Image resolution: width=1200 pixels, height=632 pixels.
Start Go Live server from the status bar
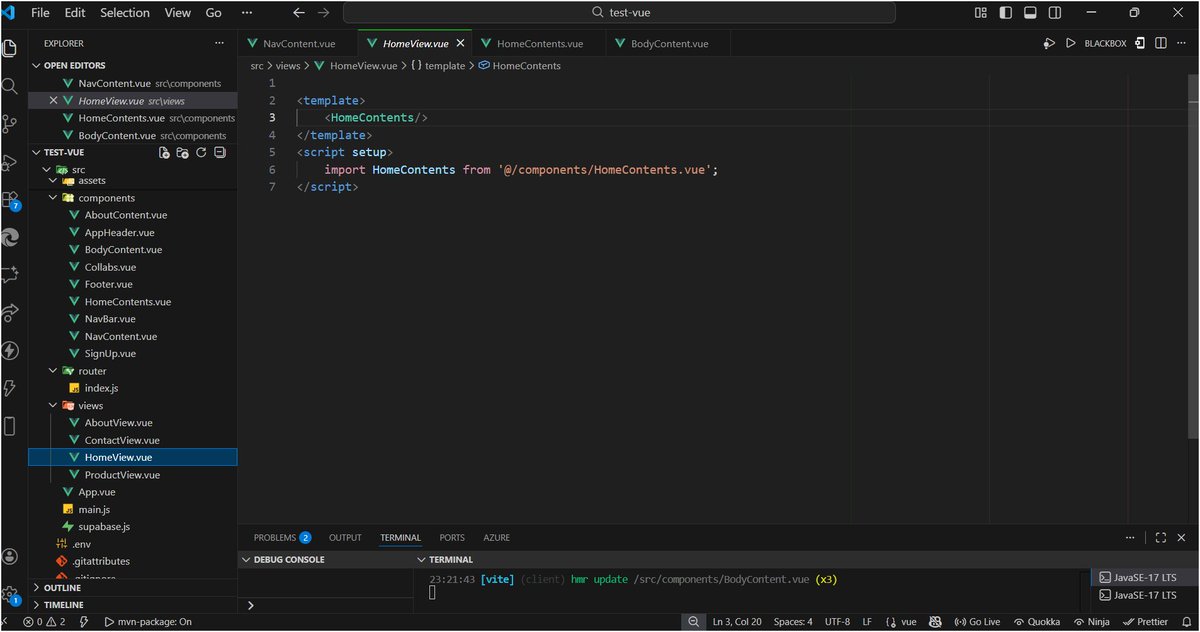click(x=977, y=621)
